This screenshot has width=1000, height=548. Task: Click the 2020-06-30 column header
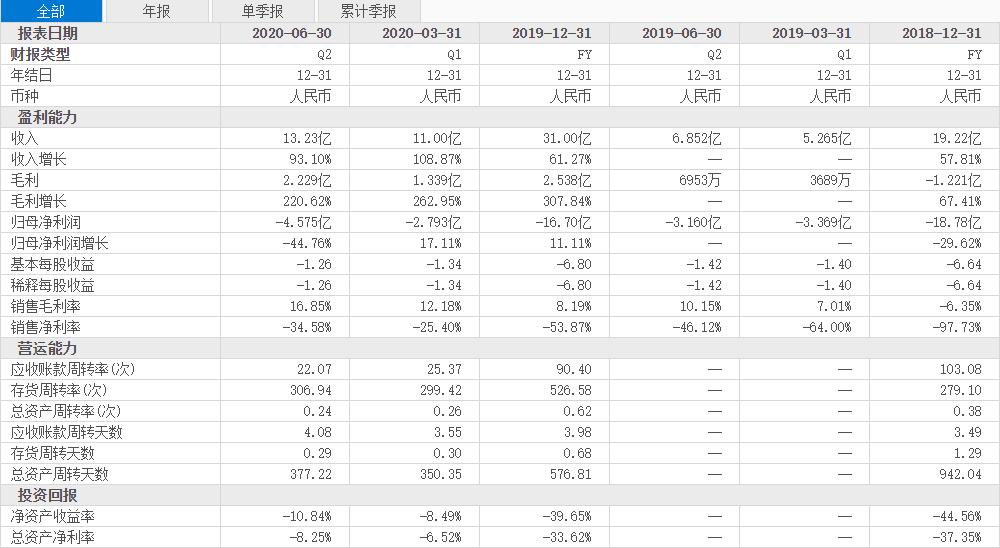pyautogui.click(x=292, y=33)
